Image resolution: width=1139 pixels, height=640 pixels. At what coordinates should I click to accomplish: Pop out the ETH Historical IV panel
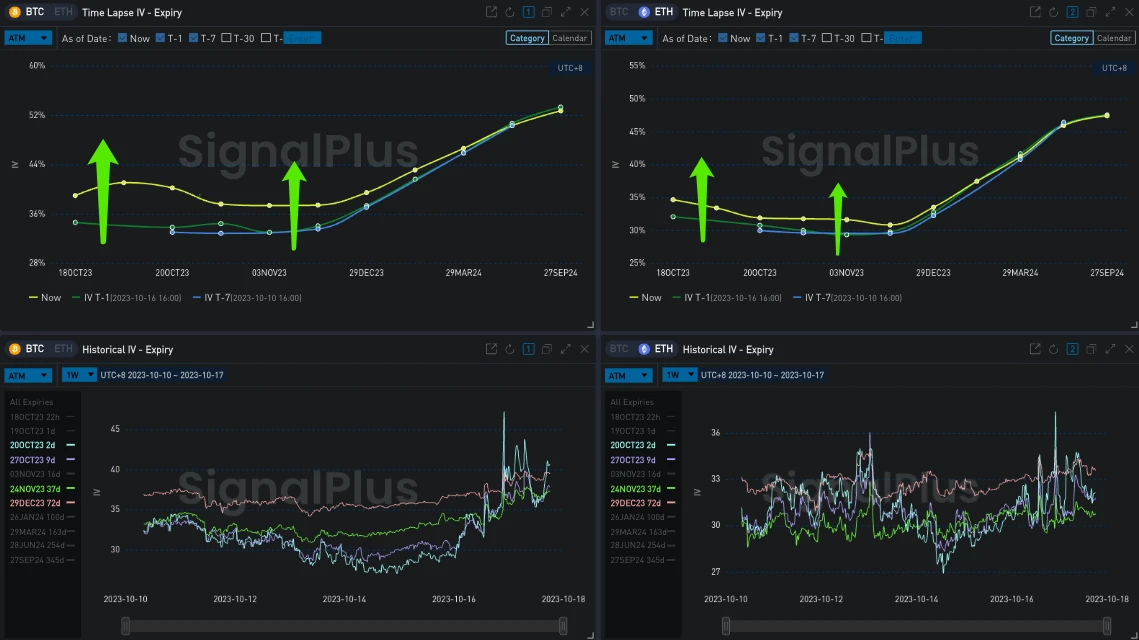pos(1035,349)
